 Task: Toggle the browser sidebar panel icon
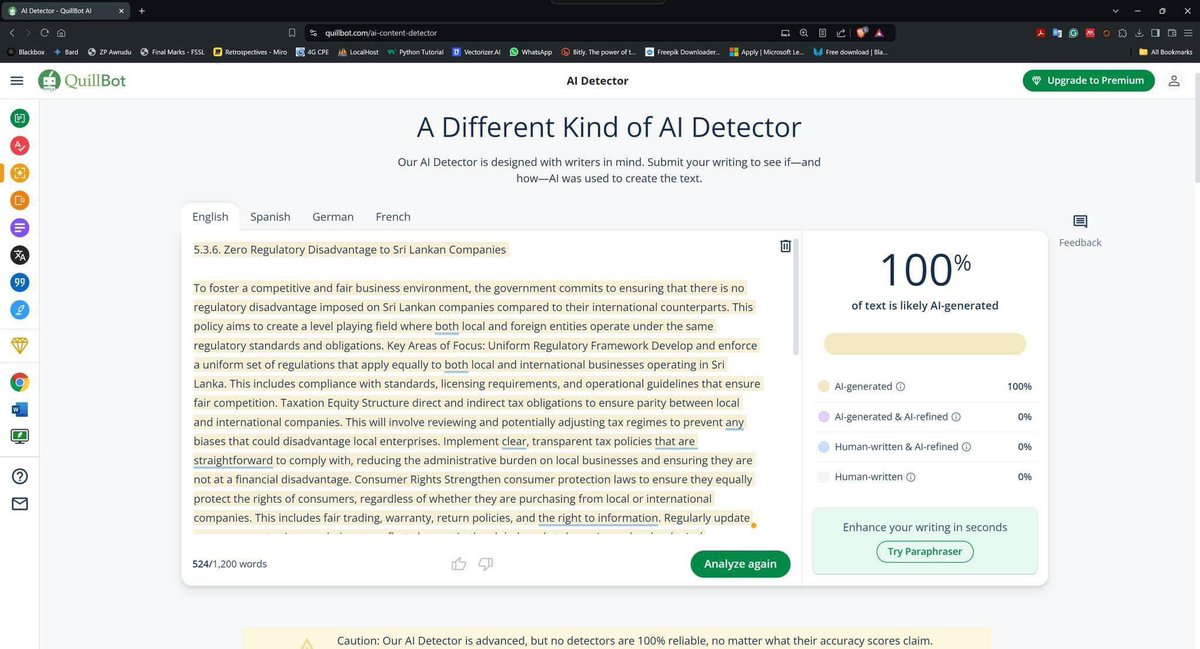(1156, 32)
